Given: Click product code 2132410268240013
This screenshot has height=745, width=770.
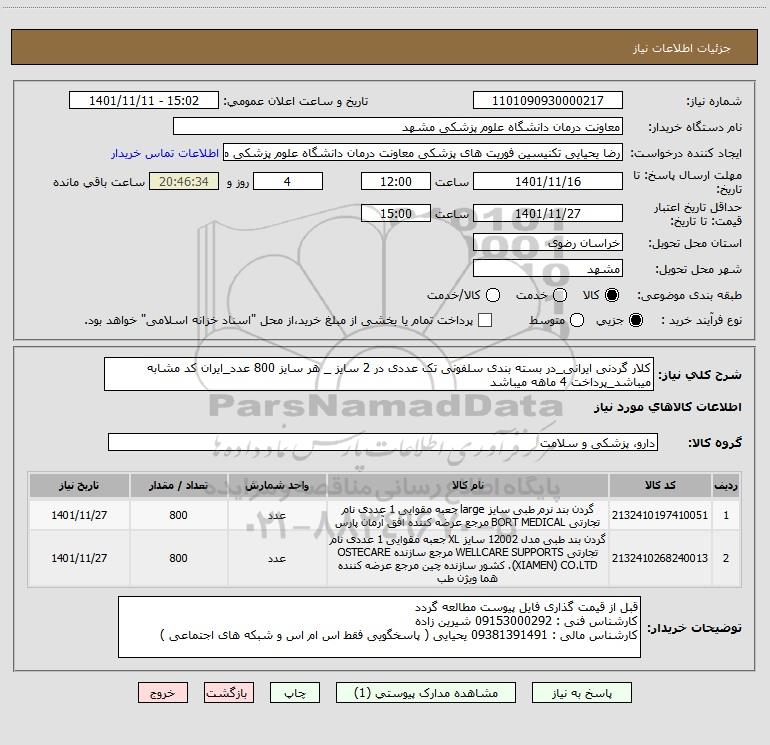Looking at the screenshot, I should point(660,558).
